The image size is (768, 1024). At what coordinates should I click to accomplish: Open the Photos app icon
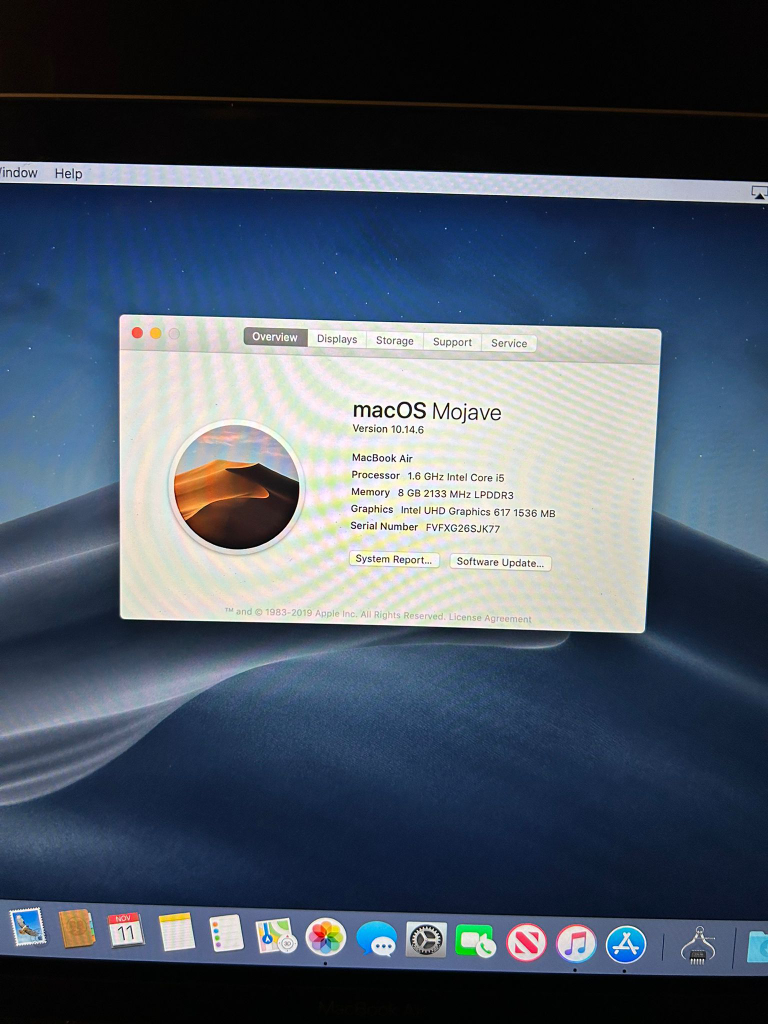(325, 937)
